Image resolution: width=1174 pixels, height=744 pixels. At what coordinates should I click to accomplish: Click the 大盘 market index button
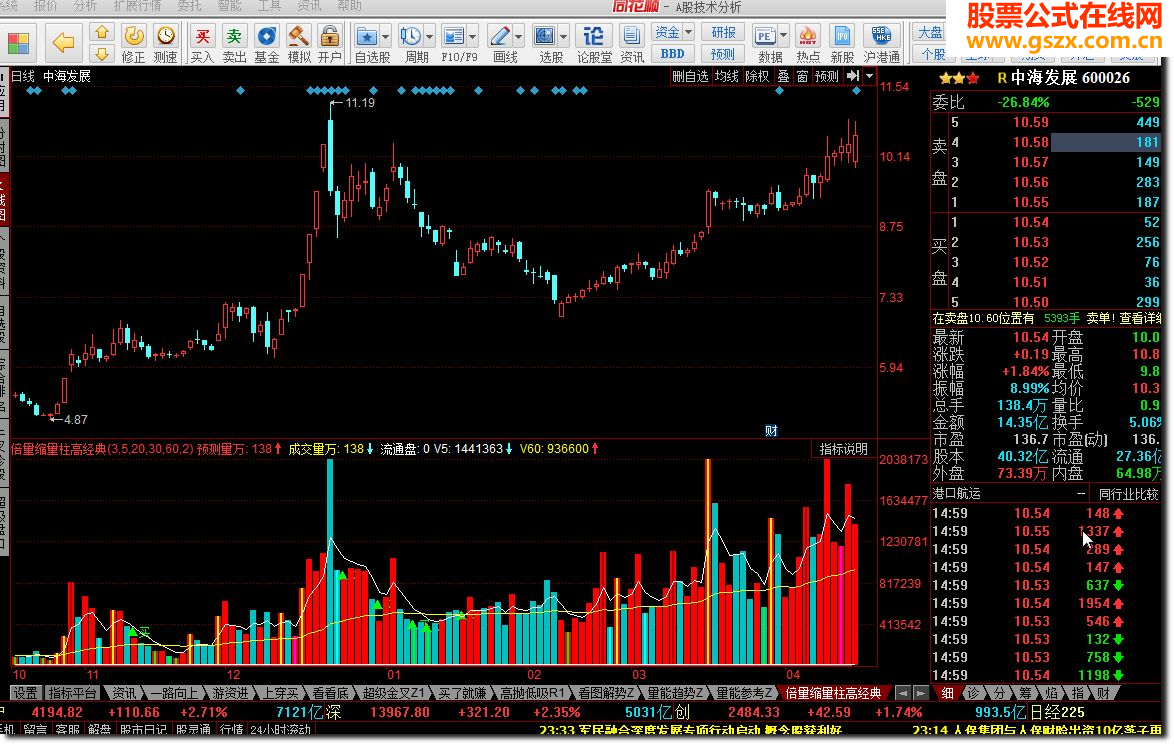click(931, 32)
